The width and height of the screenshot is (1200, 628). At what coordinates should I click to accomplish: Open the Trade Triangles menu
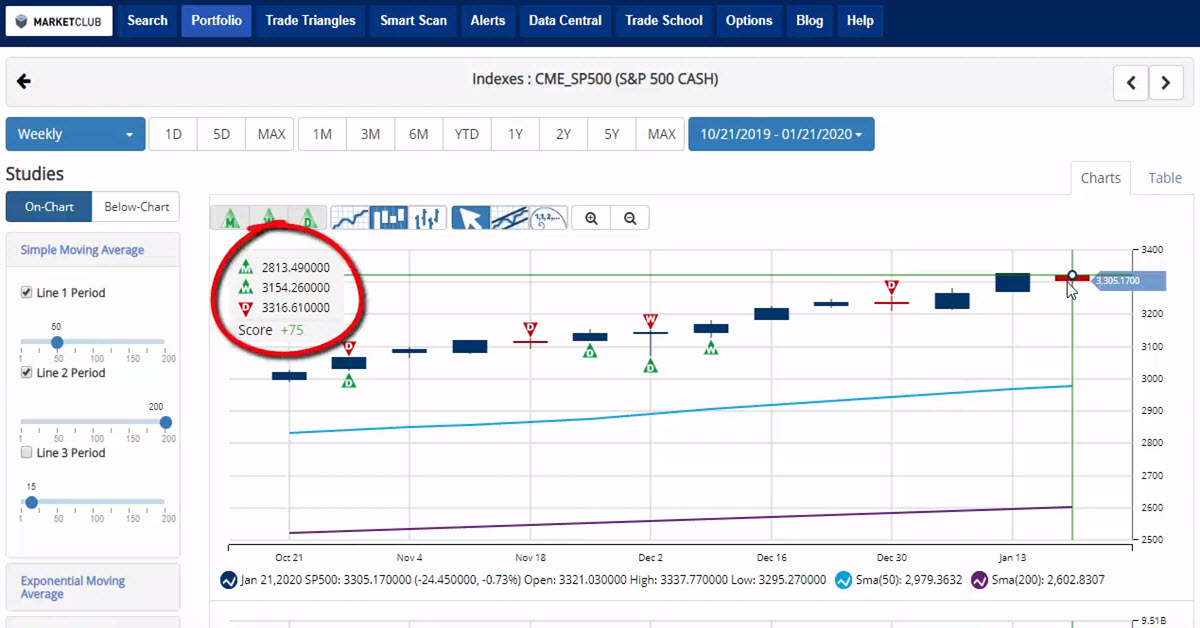click(310, 20)
